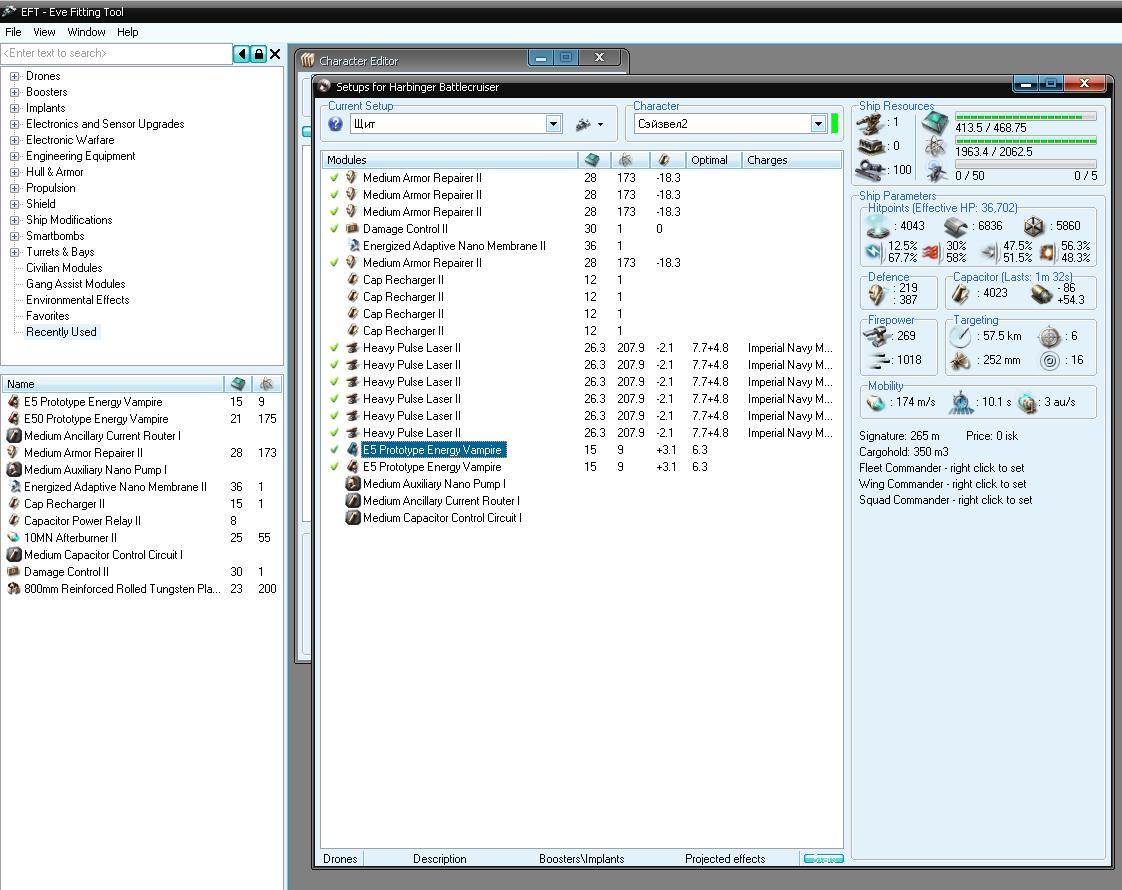Screen dimensions: 1122x890
Task: Open the Help menu
Action: 128,32
